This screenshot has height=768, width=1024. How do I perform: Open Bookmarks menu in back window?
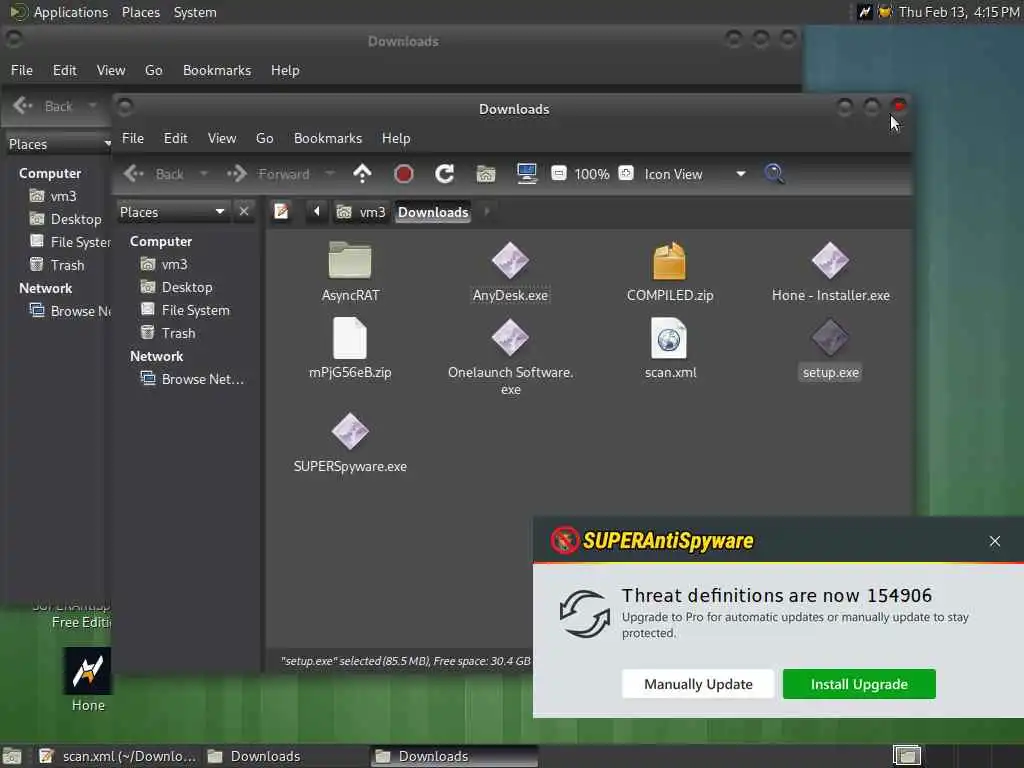pyautogui.click(x=217, y=70)
